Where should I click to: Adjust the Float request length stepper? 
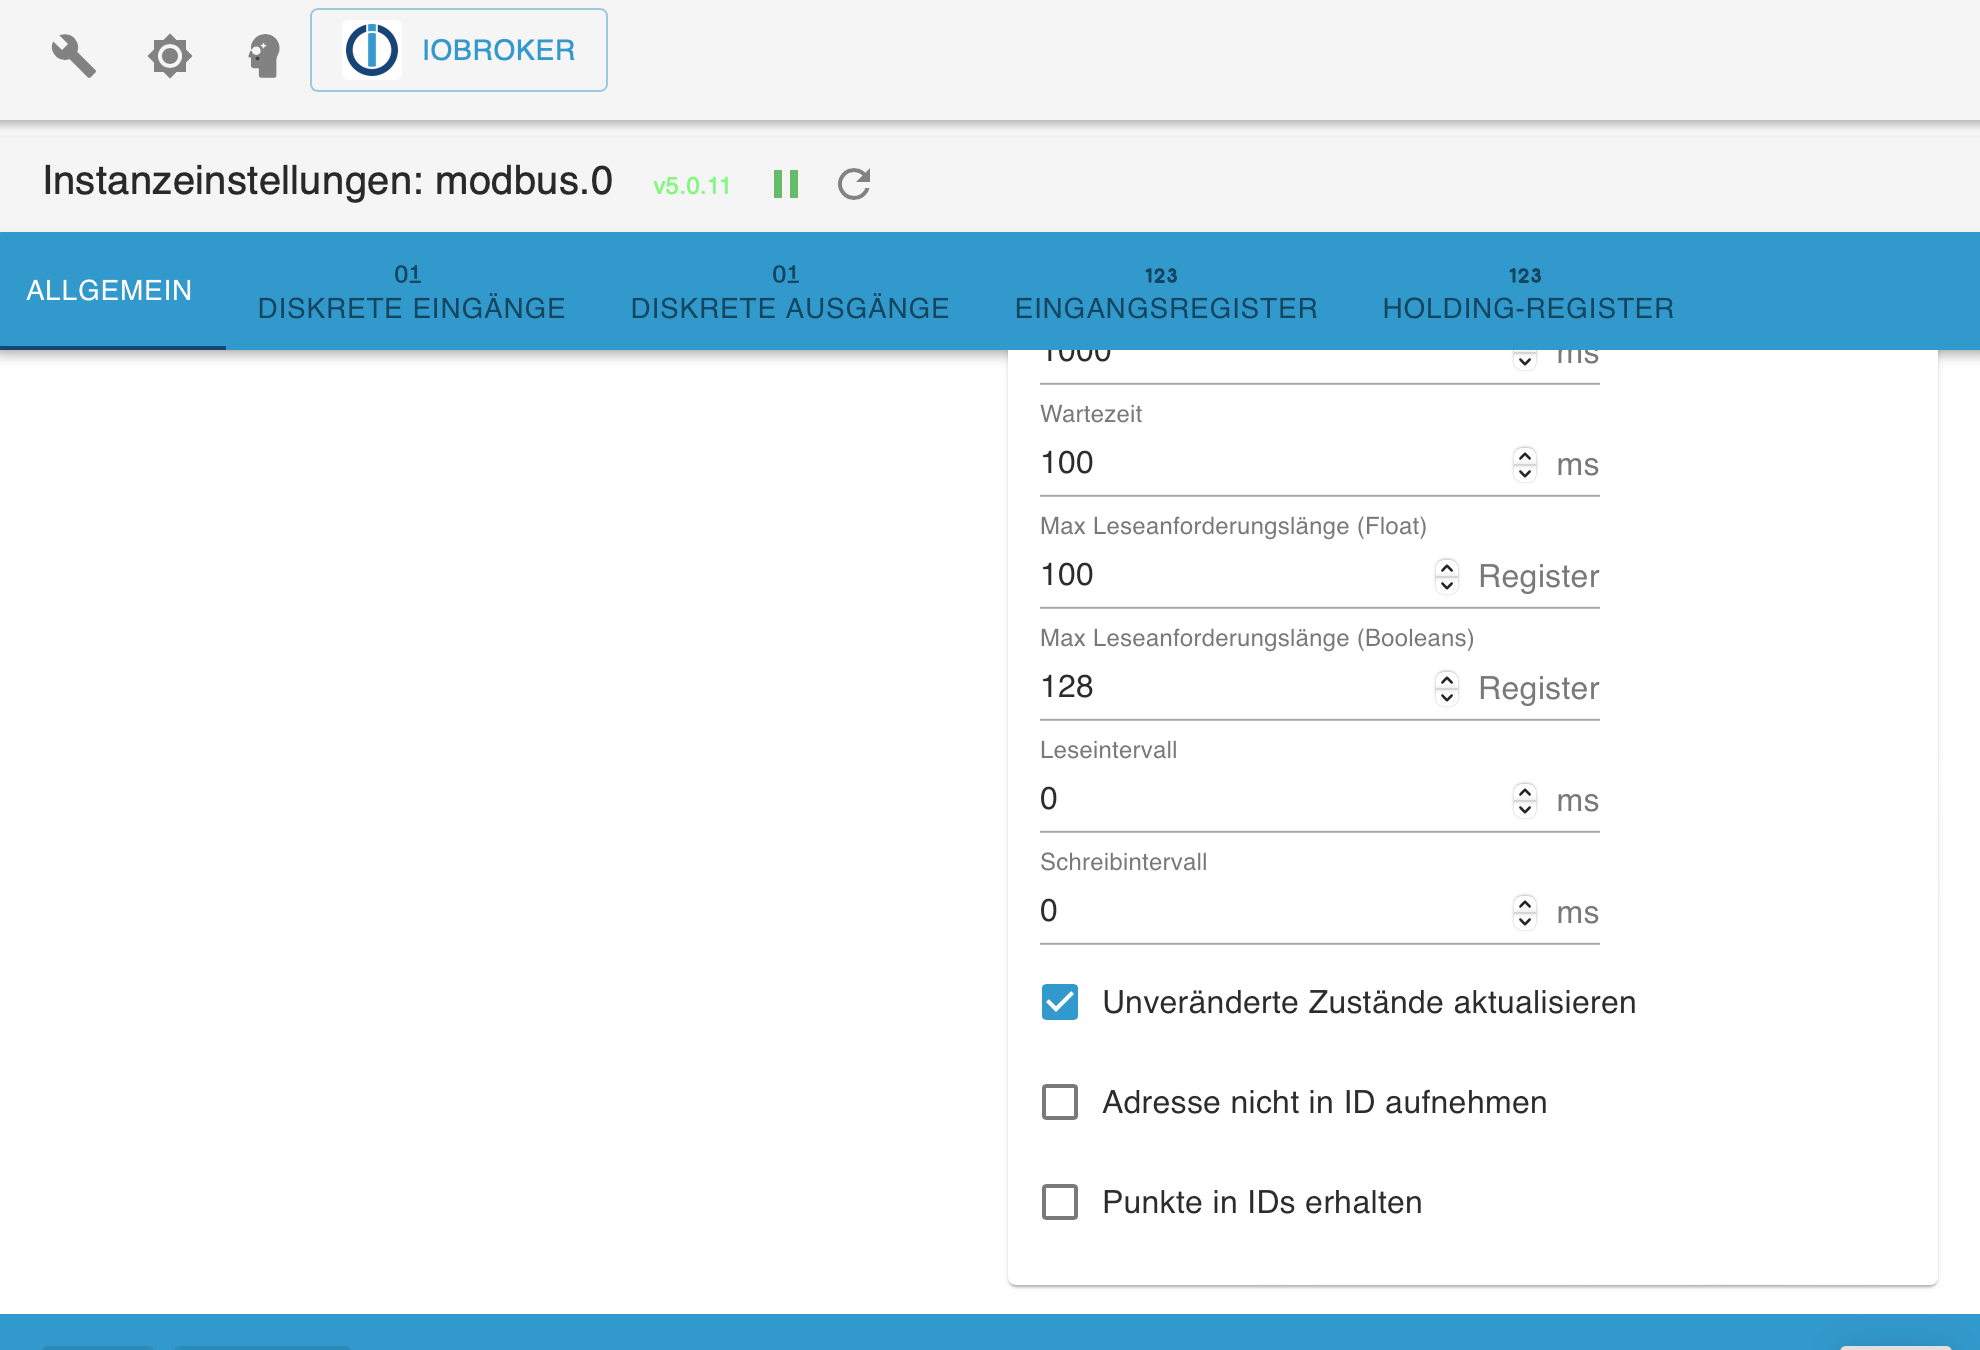pyautogui.click(x=1446, y=576)
